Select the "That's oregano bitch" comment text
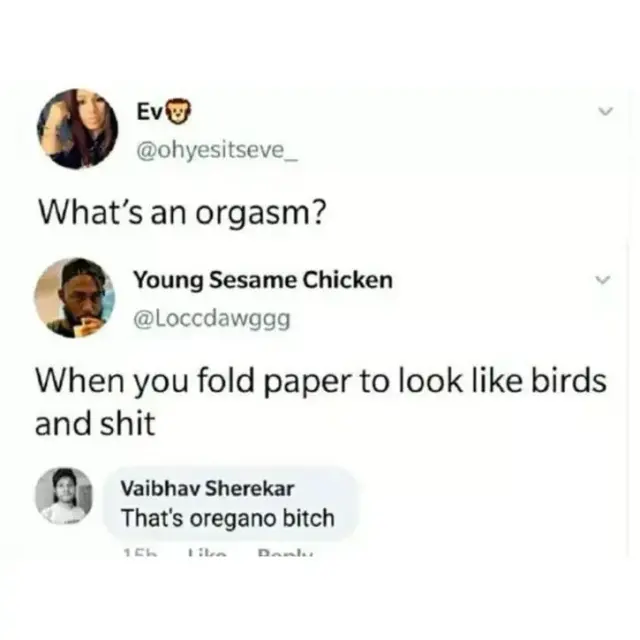 (x=228, y=518)
